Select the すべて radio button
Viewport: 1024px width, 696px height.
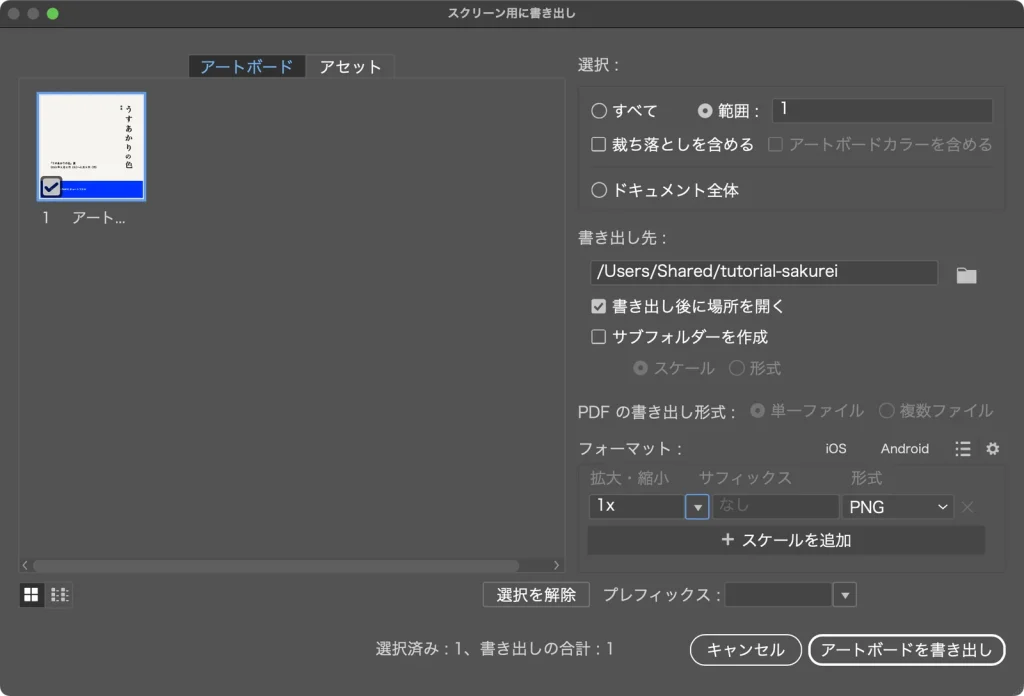click(599, 111)
